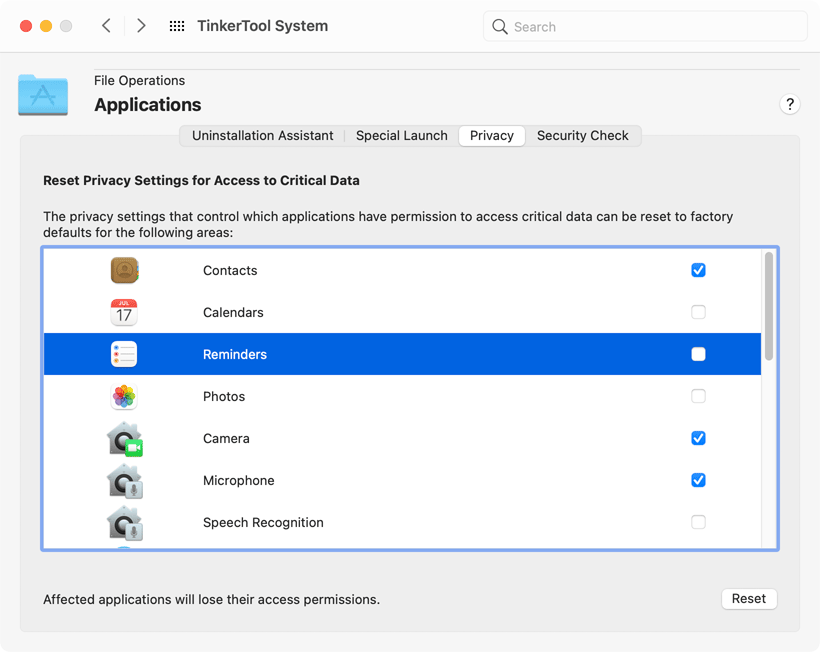Image resolution: width=820 pixels, height=652 pixels.
Task: Go forward with the right chevron
Action: pyautogui.click(x=141, y=26)
